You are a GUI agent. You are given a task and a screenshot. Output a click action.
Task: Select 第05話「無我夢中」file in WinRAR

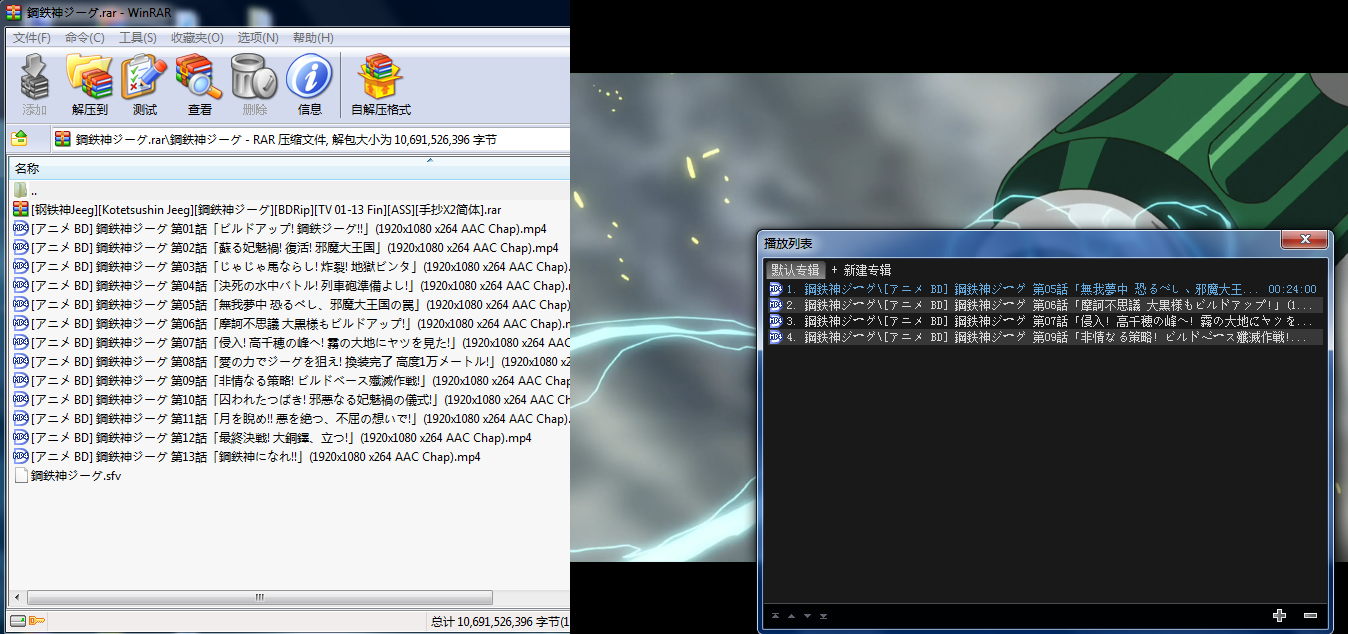(x=290, y=304)
